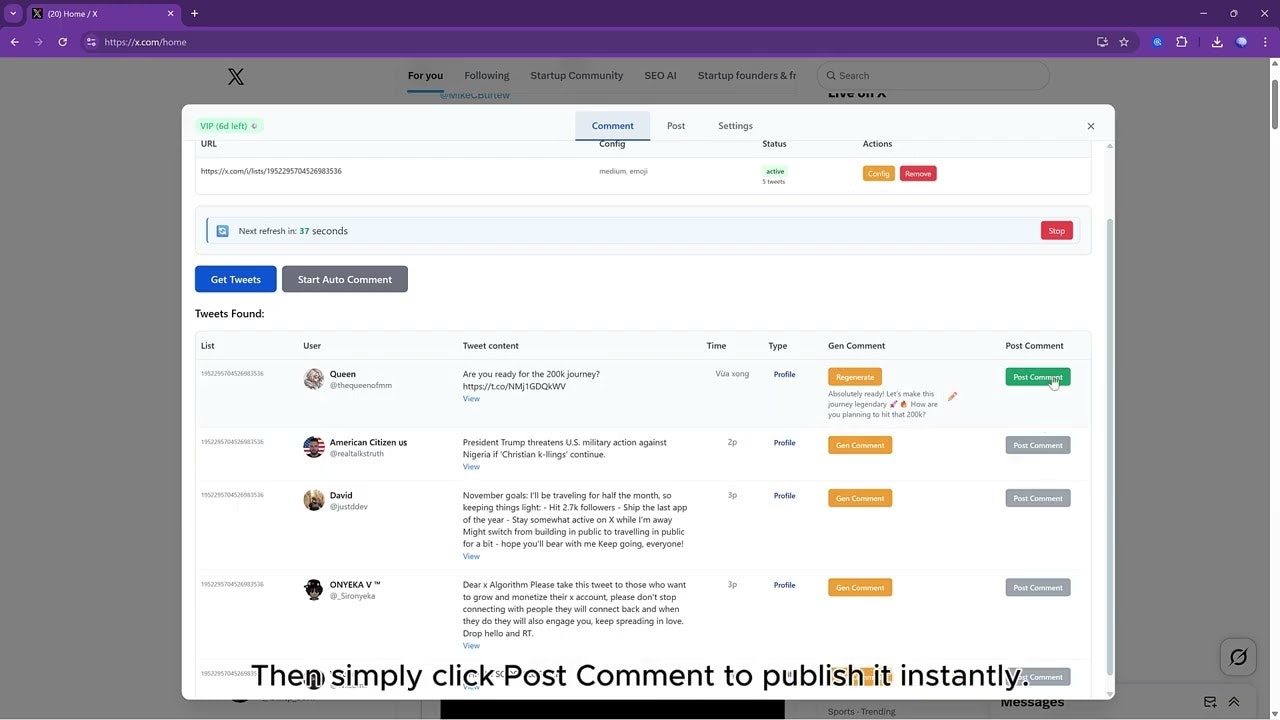Select the For you timeline tab
Viewport: 1280px width, 720px height.
[x=425, y=76]
